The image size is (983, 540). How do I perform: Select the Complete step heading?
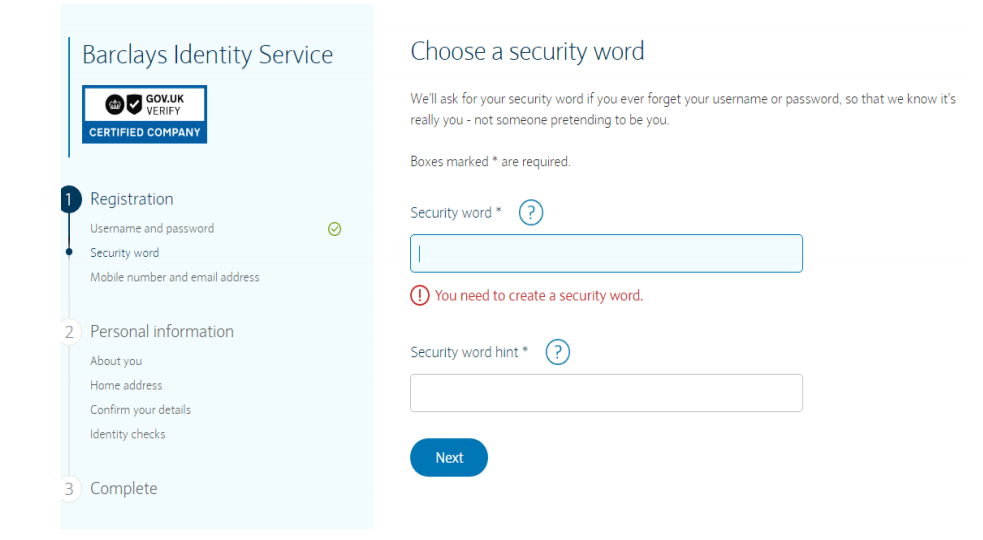(x=124, y=489)
